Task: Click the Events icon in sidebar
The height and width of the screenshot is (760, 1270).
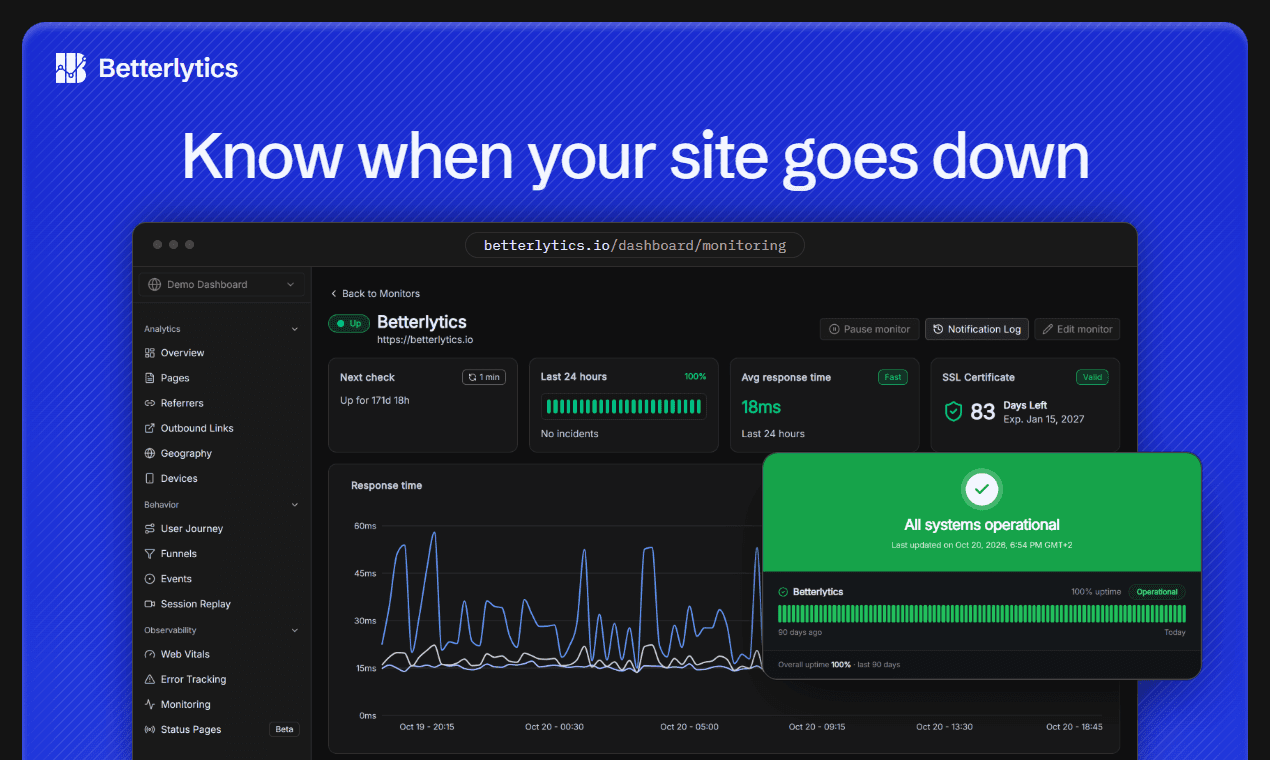Action: click(x=150, y=579)
